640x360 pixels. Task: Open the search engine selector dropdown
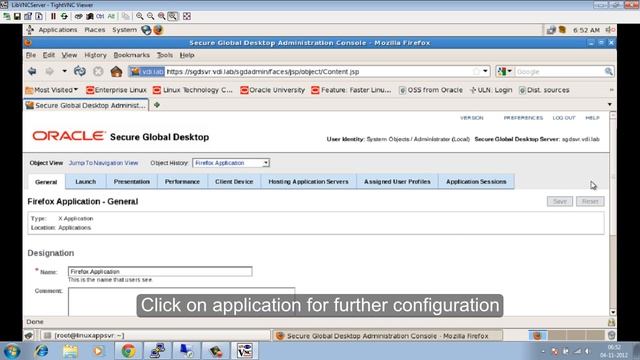(x=504, y=71)
